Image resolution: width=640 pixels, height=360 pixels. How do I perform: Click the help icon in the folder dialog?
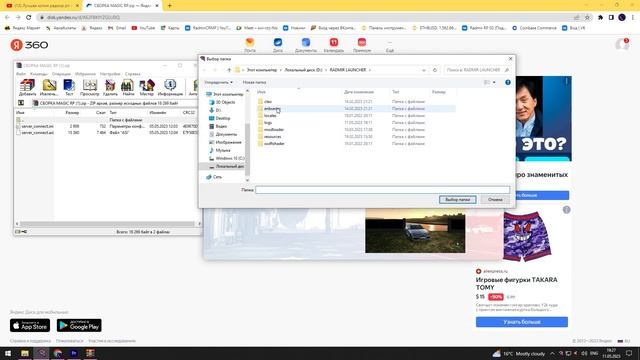(x=508, y=82)
